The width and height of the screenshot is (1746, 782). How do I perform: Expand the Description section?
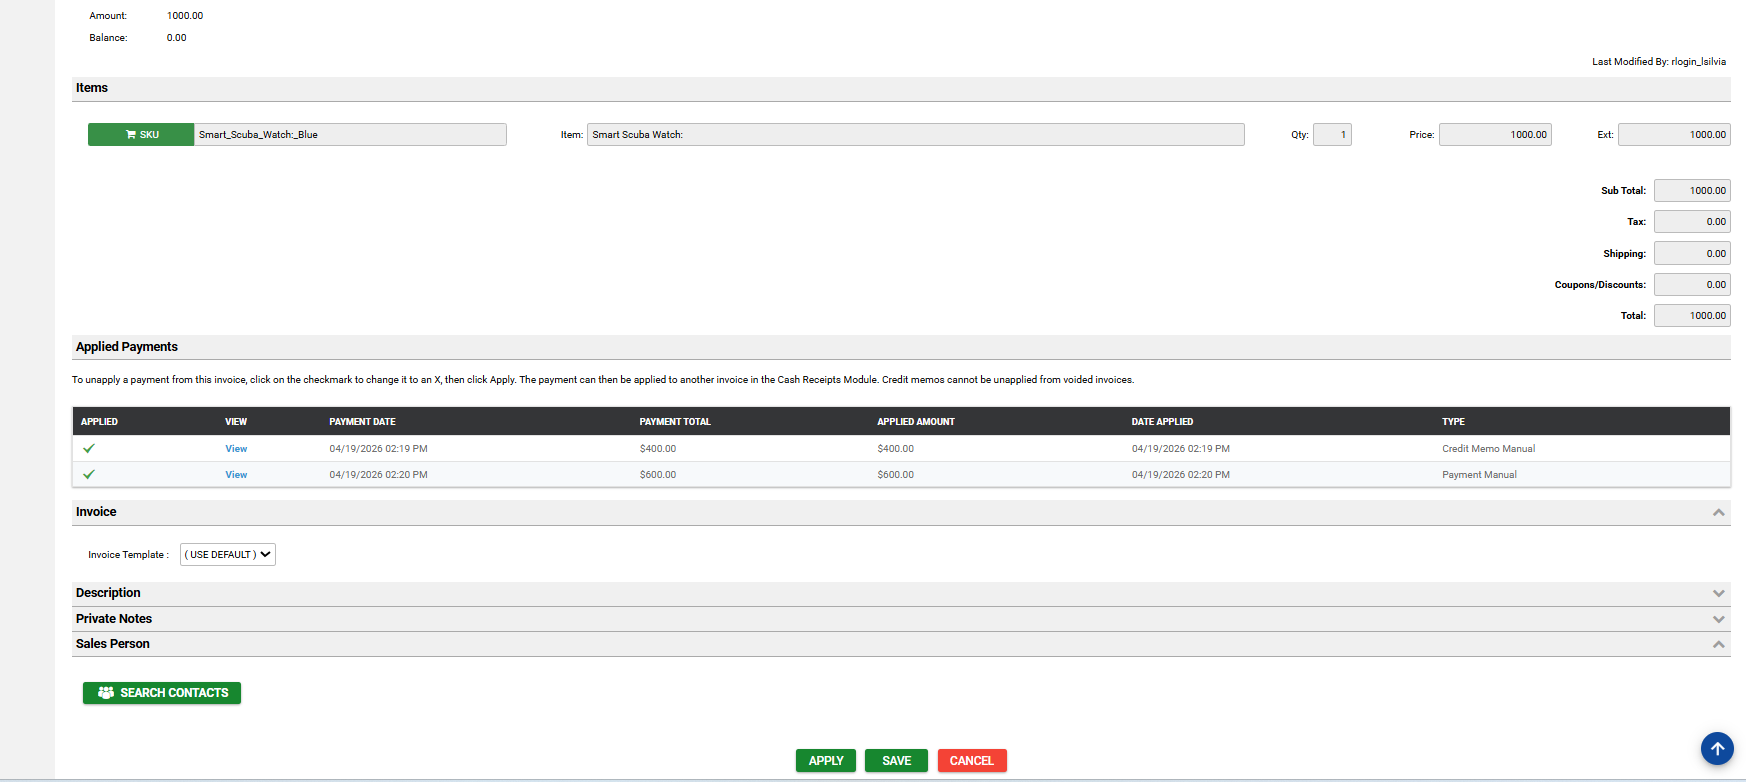(1718, 593)
